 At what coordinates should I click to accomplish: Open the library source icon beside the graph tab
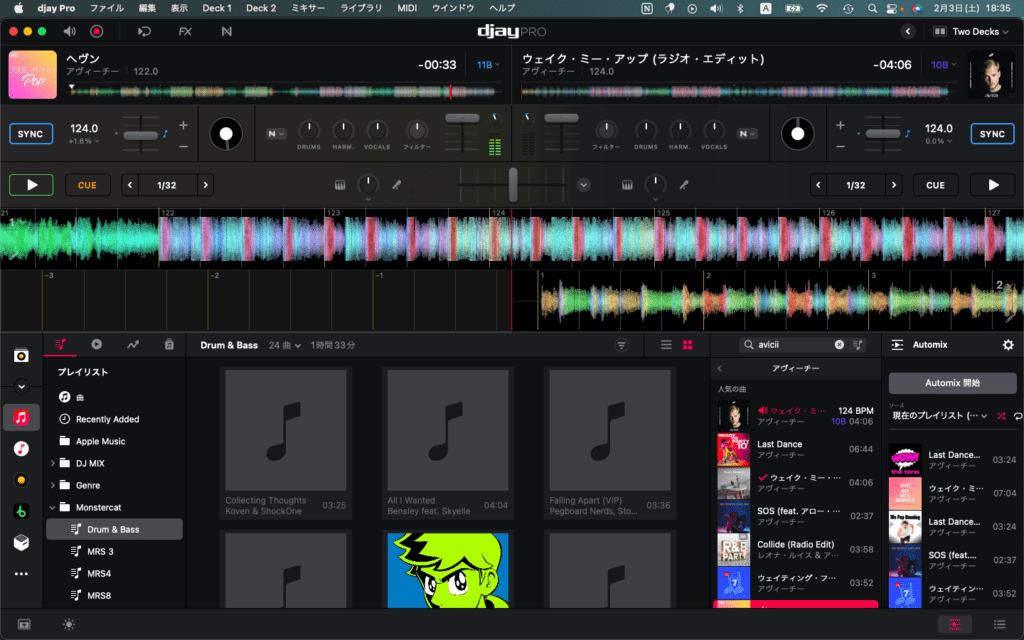pyautogui.click(x=169, y=344)
